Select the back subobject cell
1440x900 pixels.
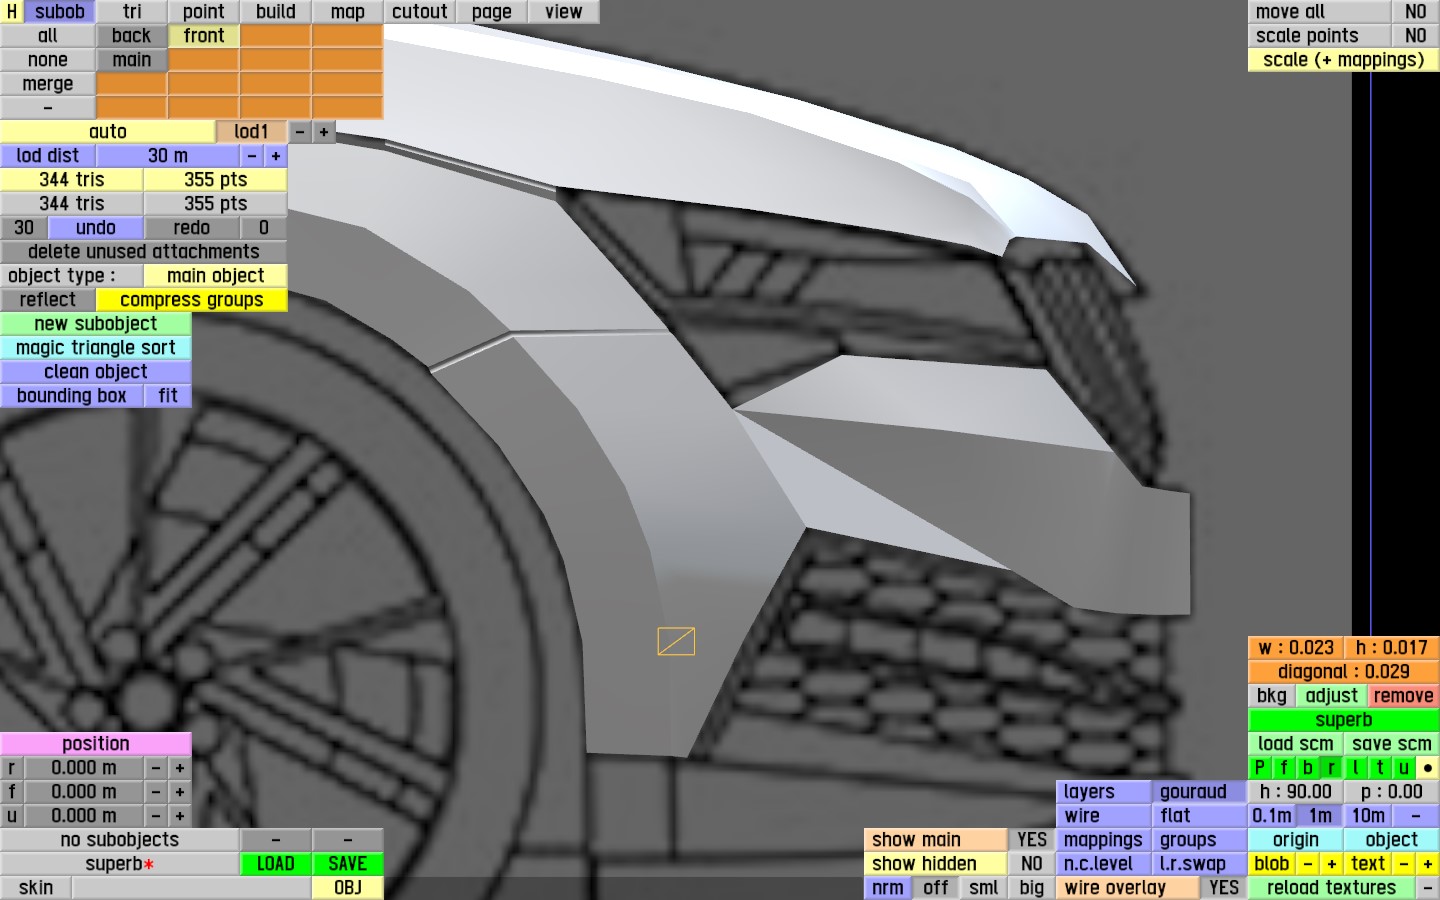click(x=132, y=36)
